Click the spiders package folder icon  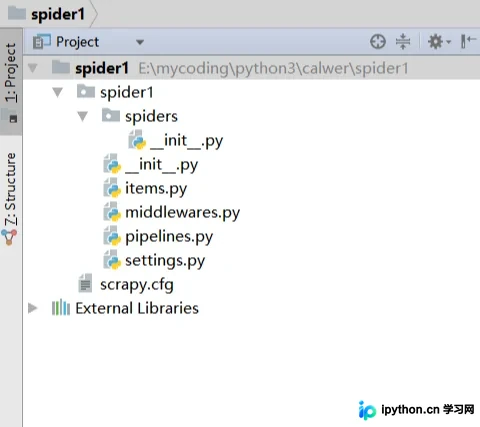click(x=111, y=115)
